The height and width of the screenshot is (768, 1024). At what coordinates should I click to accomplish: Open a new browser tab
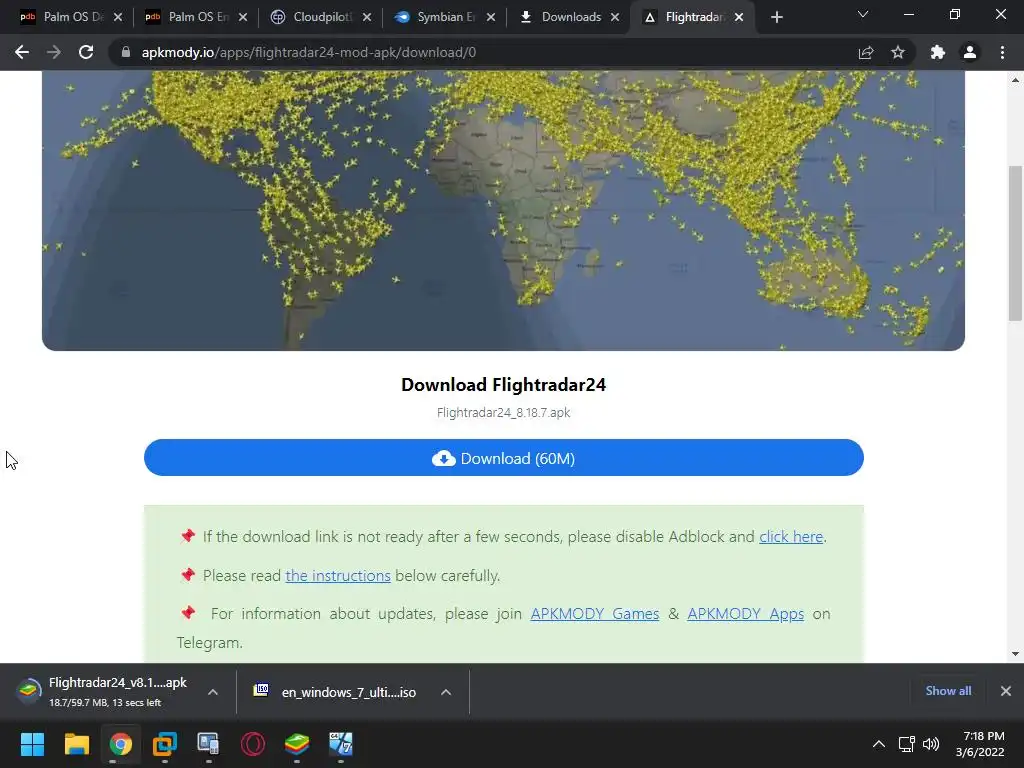(776, 17)
